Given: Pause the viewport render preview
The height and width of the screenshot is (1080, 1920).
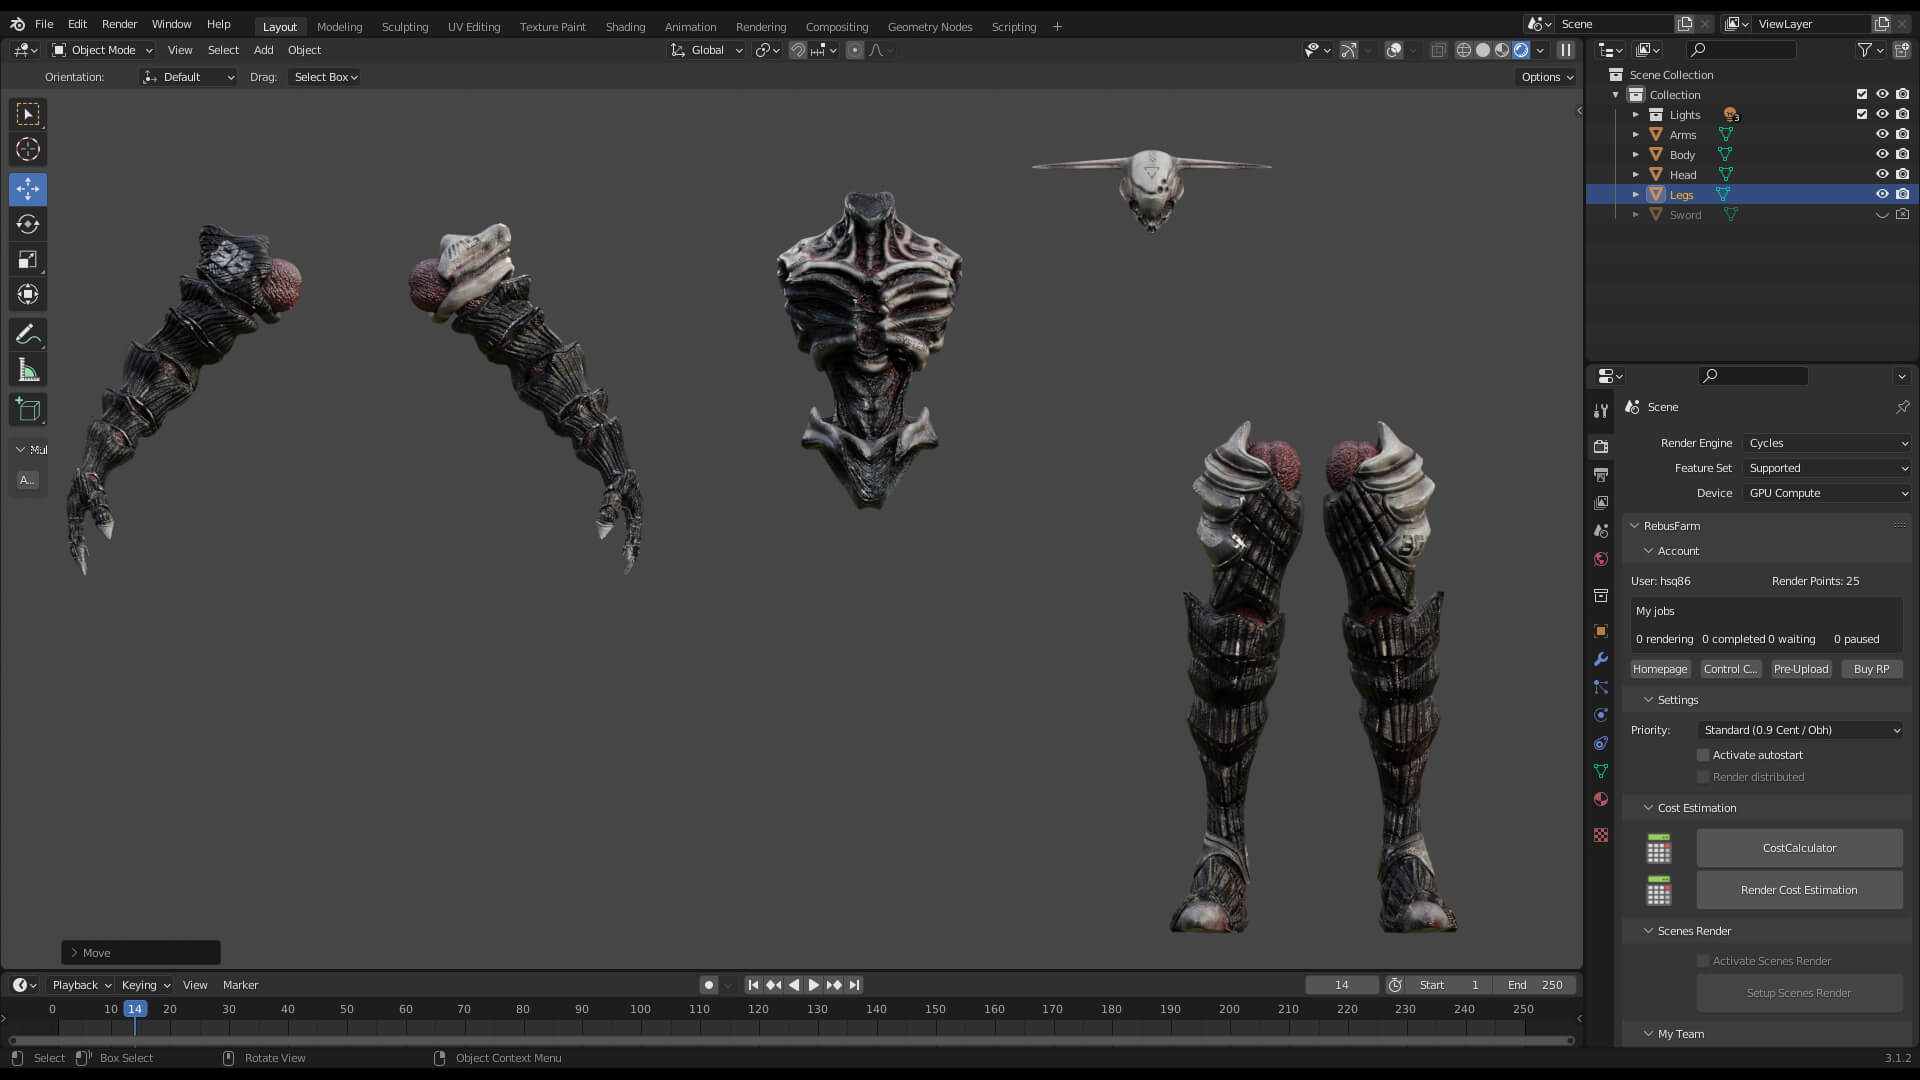Looking at the screenshot, I should [x=1566, y=50].
